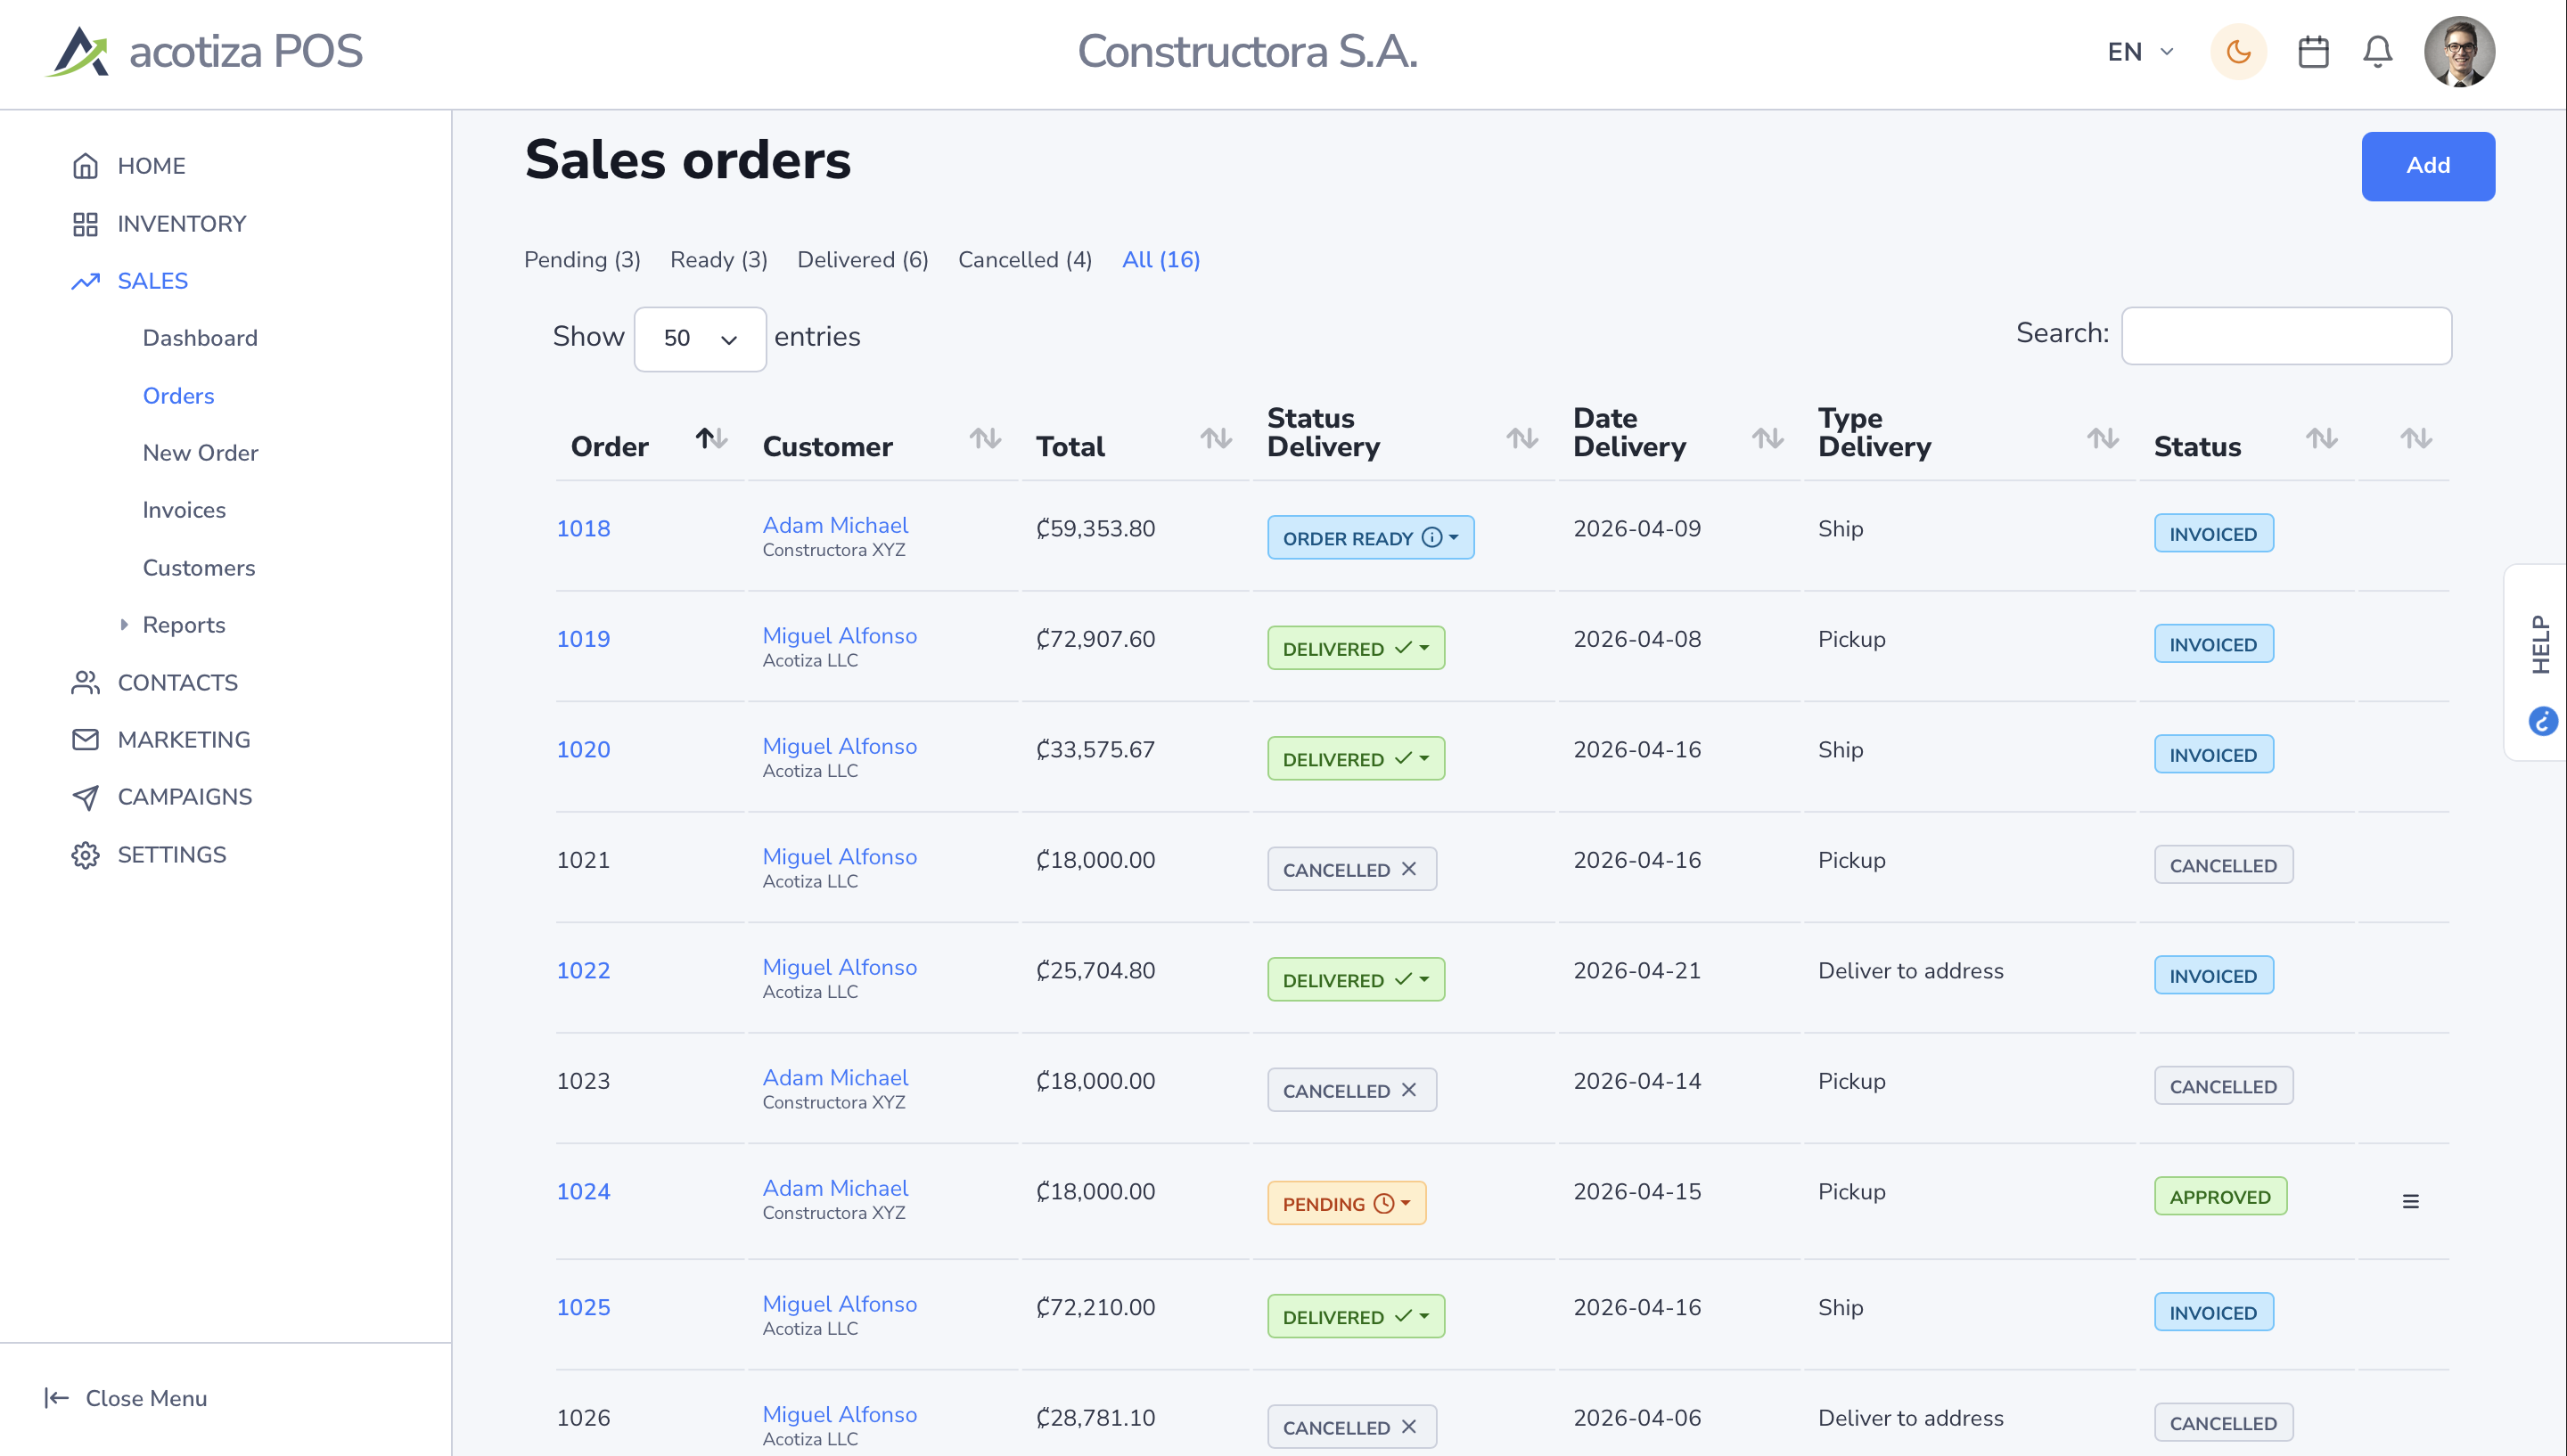Open DELIVERED dropdown for order 1022
Viewport: 2567px width, 1456px height.
pyautogui.click(x=1355, y=979)
